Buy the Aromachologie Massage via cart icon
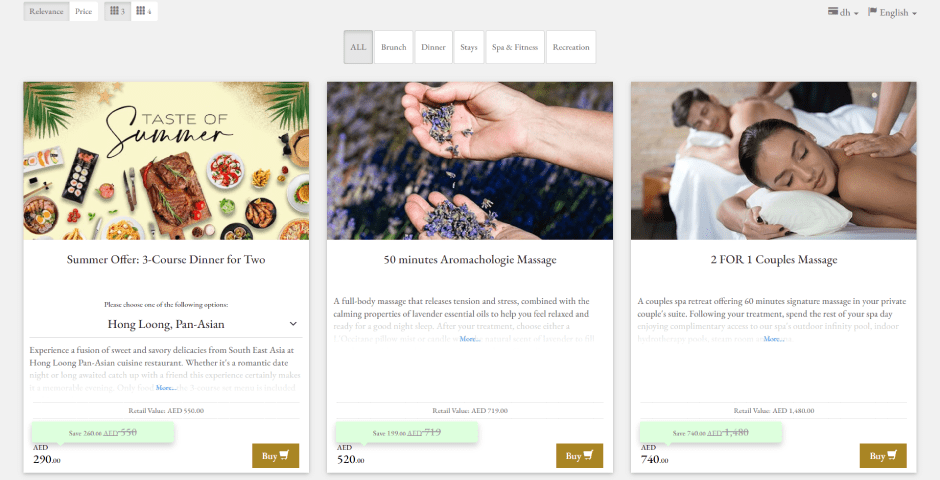The image size is (940, 480). 589,455
